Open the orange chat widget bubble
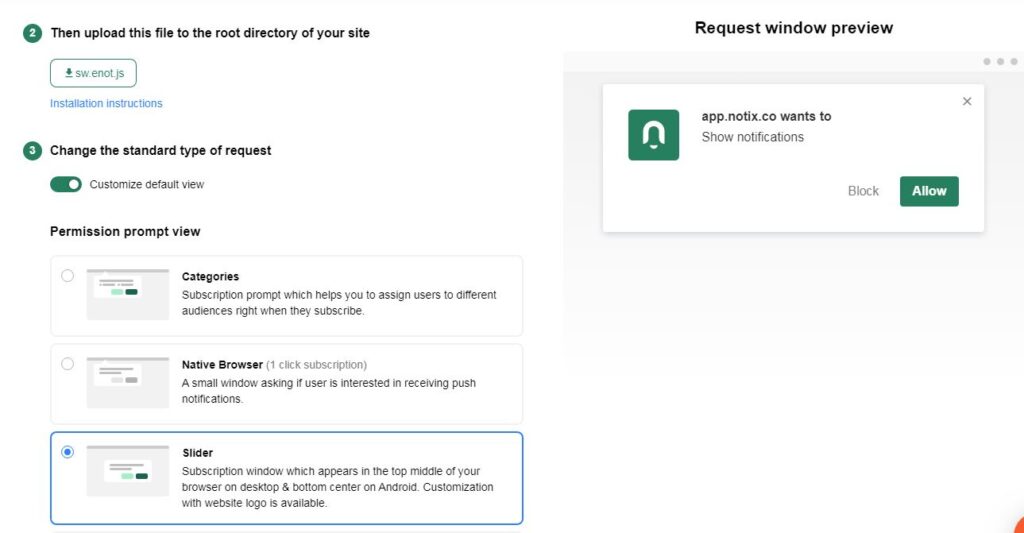Image resolution: width=1024 pixels, height=533 pixels. [1017, 526]
